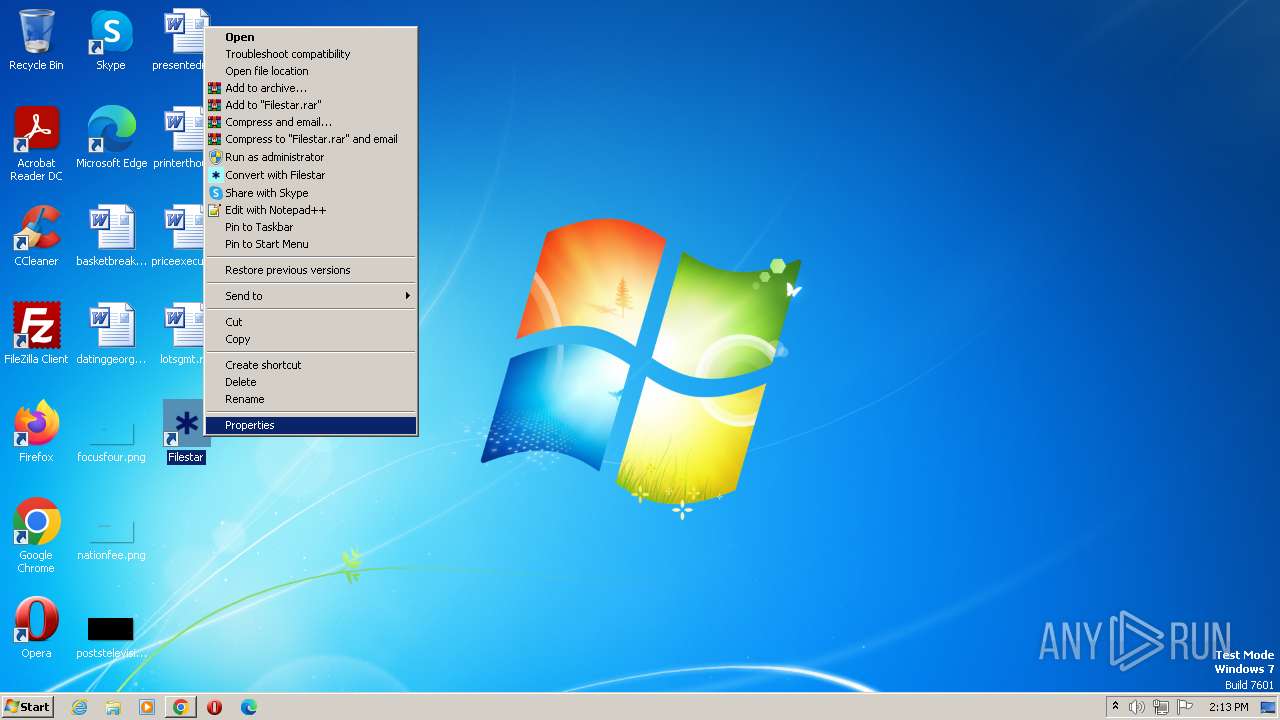Choose Open file location
Screen dimensions: 1280x720
click(311, 71)
